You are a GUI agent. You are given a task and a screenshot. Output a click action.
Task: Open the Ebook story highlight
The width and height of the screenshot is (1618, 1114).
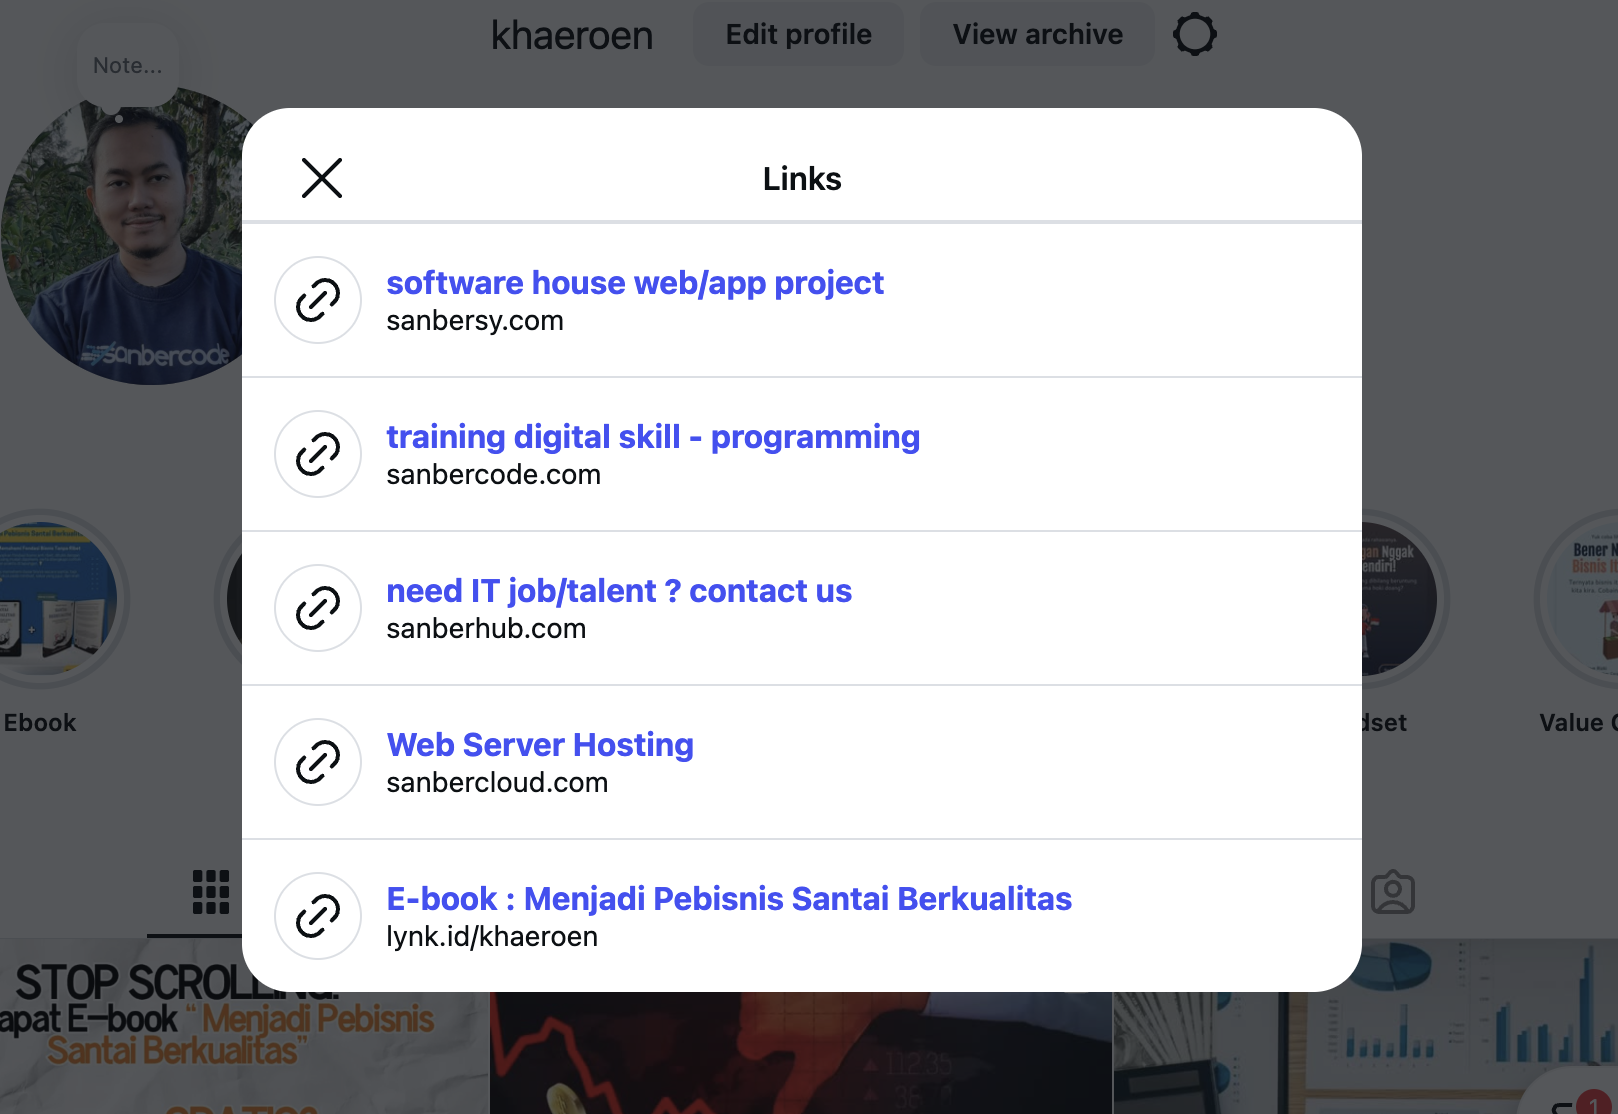(x=55, y=600)
